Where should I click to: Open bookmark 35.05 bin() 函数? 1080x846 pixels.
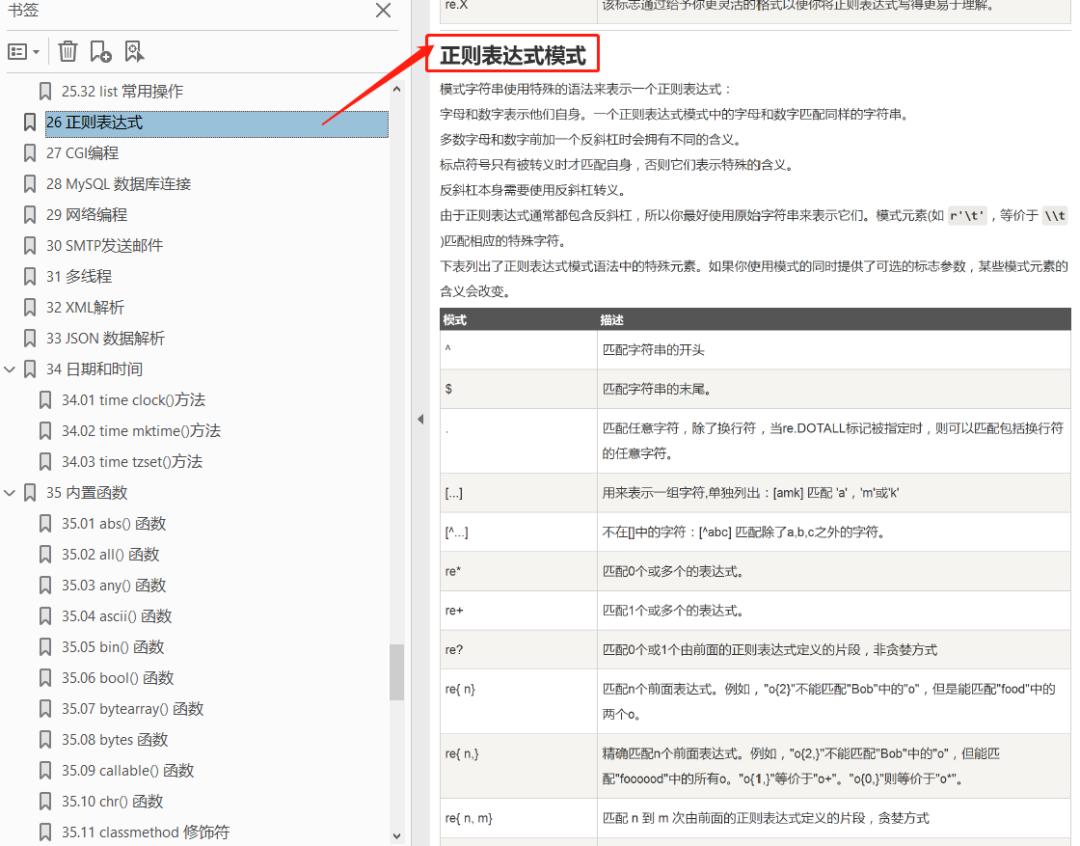[x=113, y=647]
